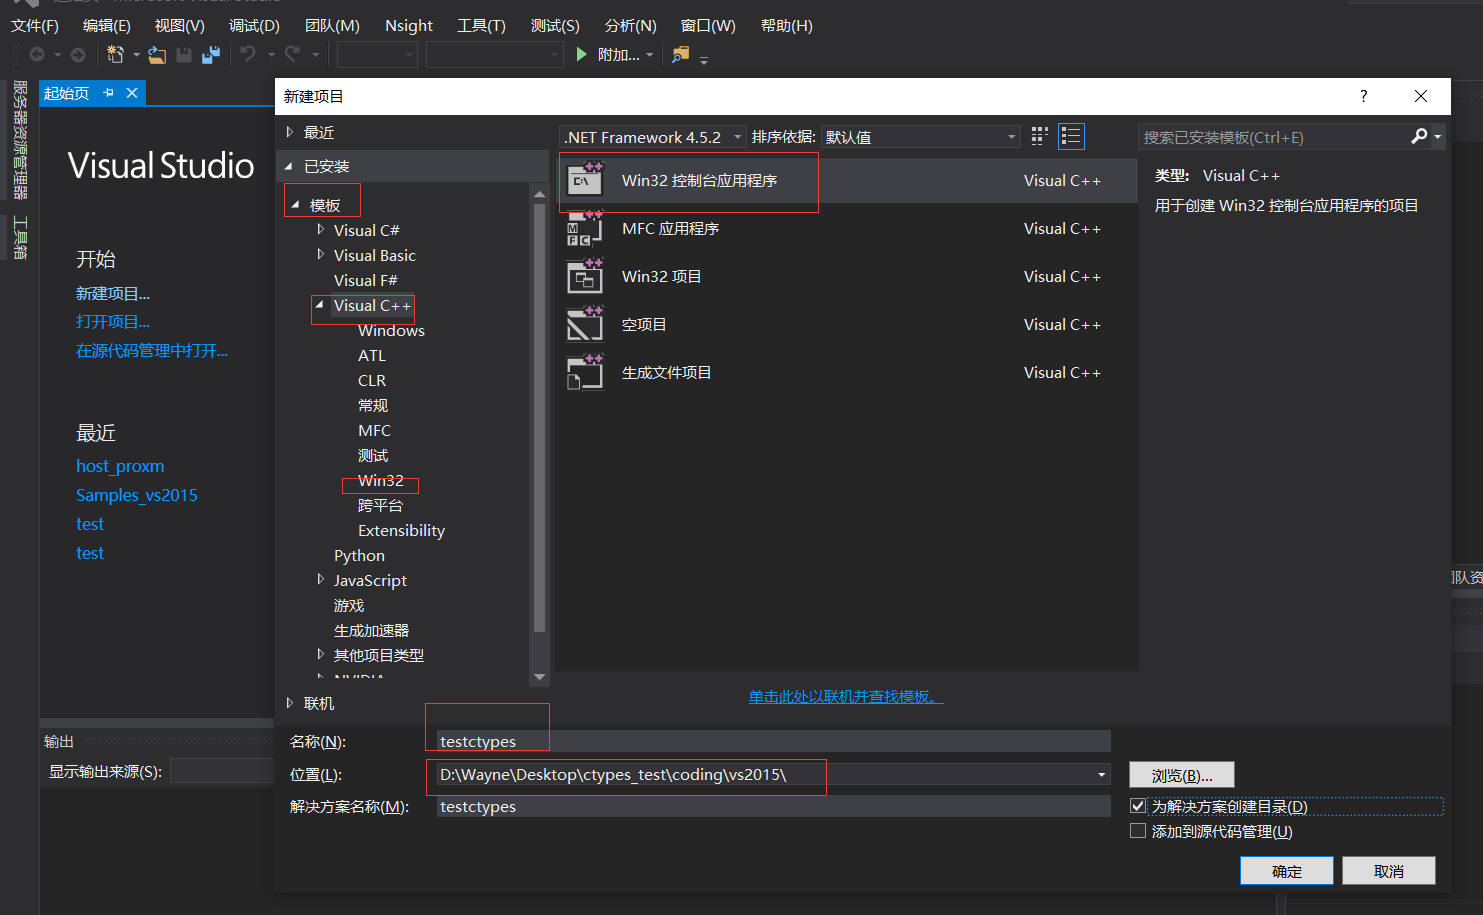Expand the Visual C# tree node
Image resolution: width=1483 pixels, height=915 pixels.
point(320,230)
